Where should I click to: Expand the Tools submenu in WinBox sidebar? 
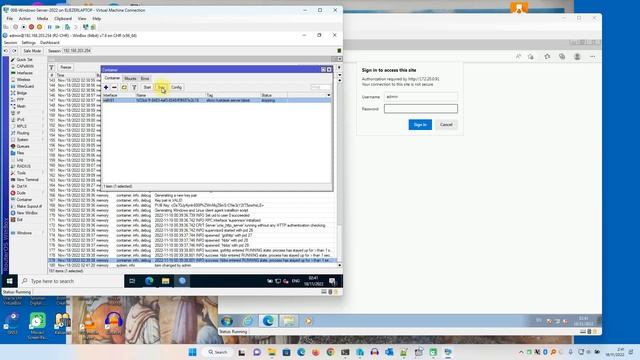tap(21, 173)
